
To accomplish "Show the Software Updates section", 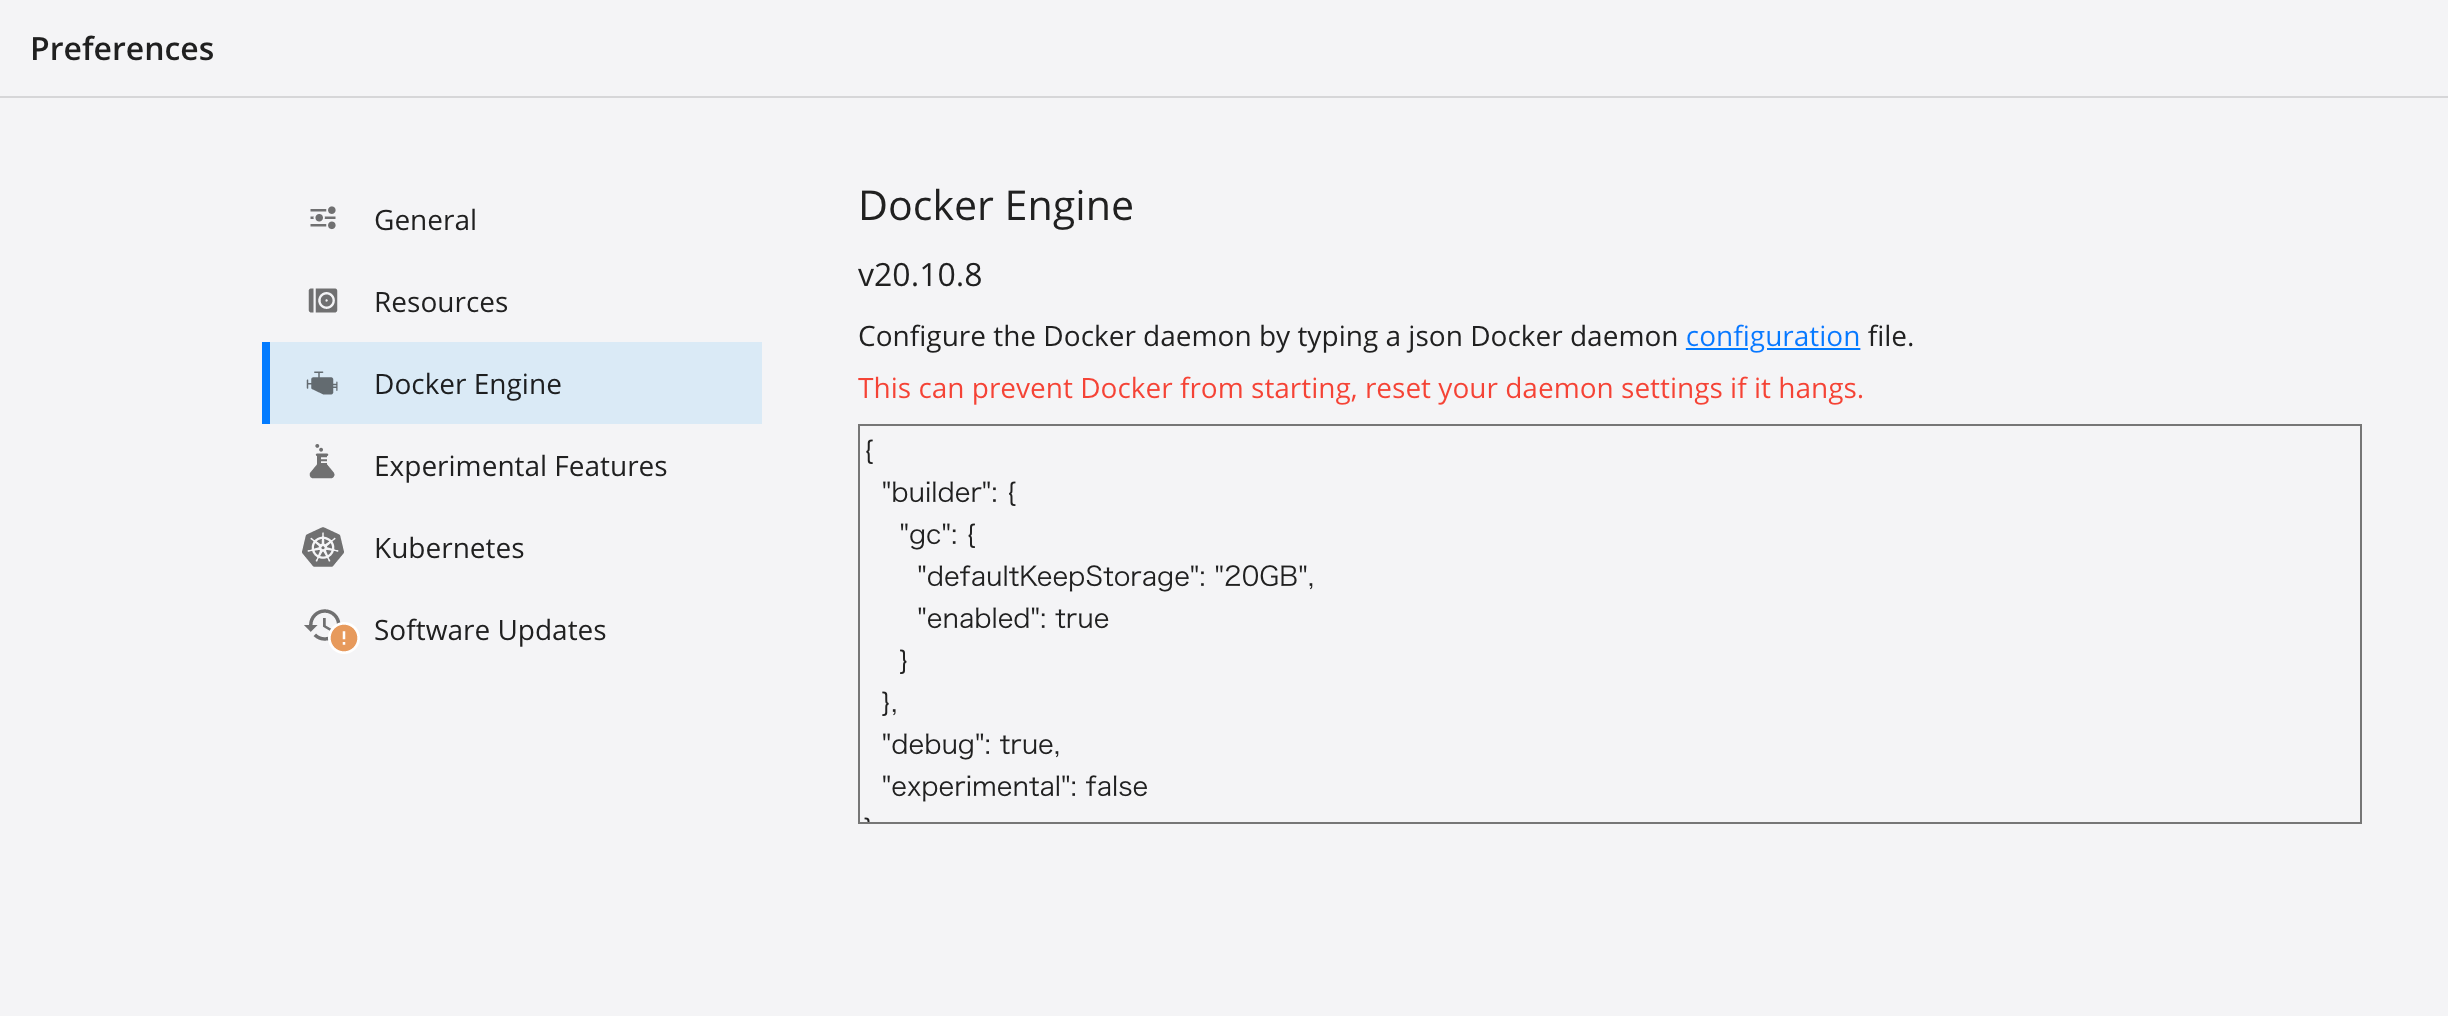I will tap(490, 630).
